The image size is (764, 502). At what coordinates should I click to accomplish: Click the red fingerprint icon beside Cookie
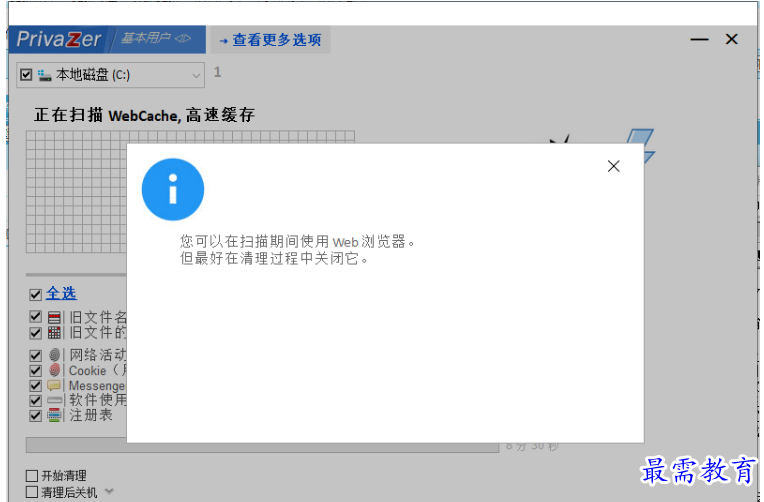54,370
